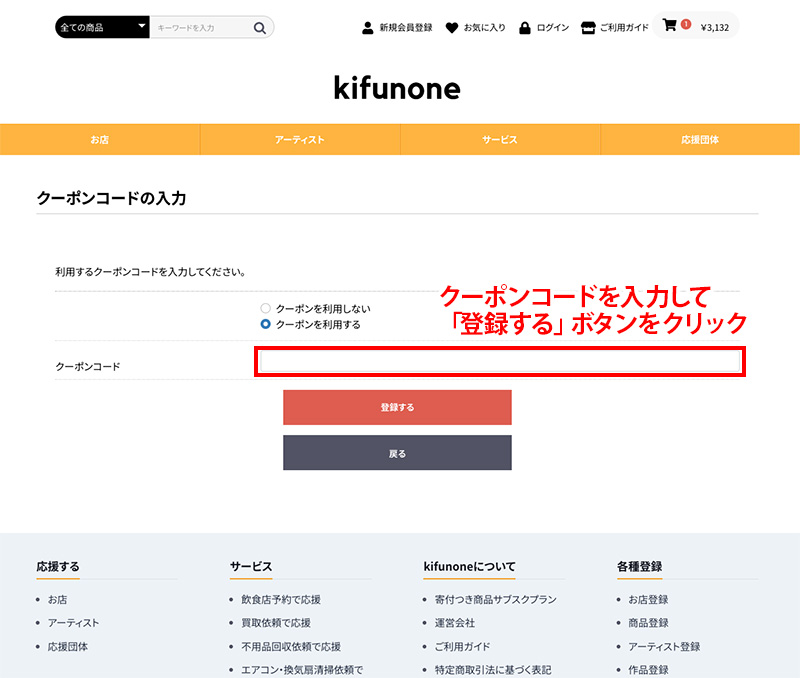
Task: Open the 応援団体 navigation tab
Action: (700, 139)
